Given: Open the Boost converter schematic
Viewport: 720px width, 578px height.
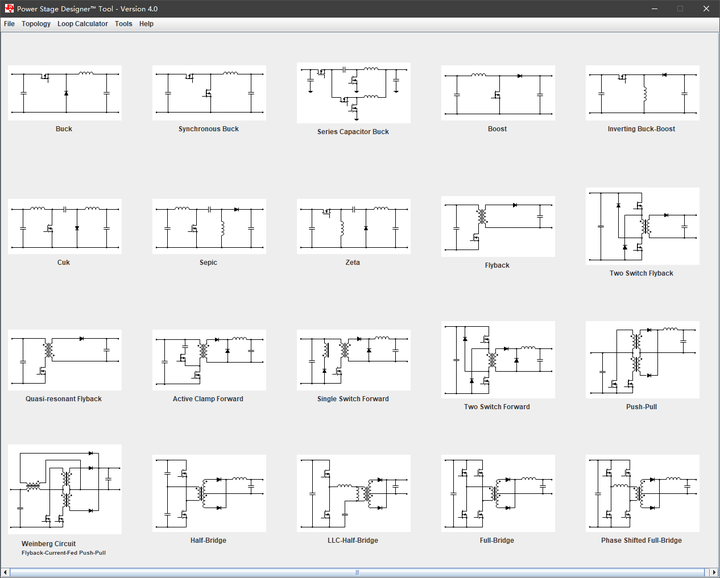Looking at the screenshot, I should 498,93.
